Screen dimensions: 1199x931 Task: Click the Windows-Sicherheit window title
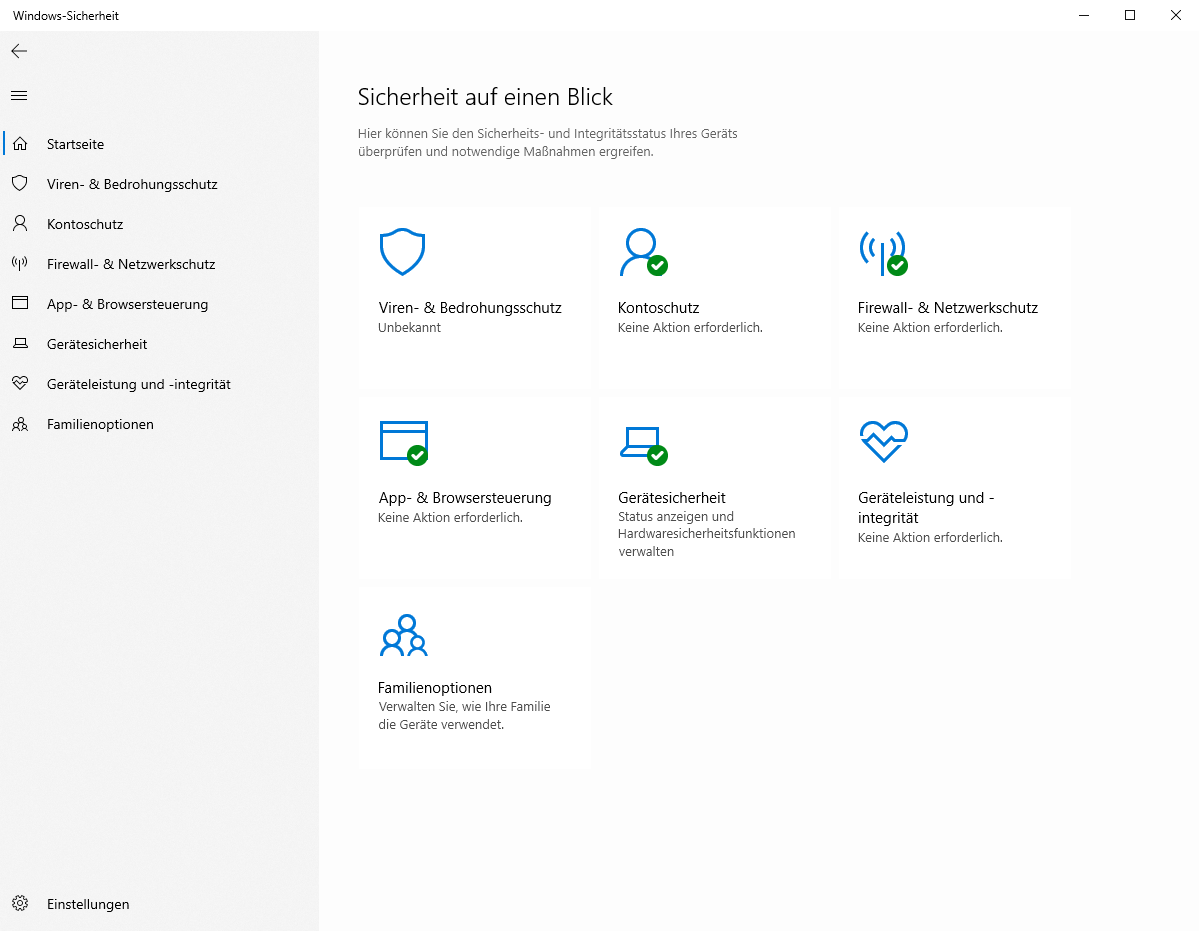coord(66,15)
